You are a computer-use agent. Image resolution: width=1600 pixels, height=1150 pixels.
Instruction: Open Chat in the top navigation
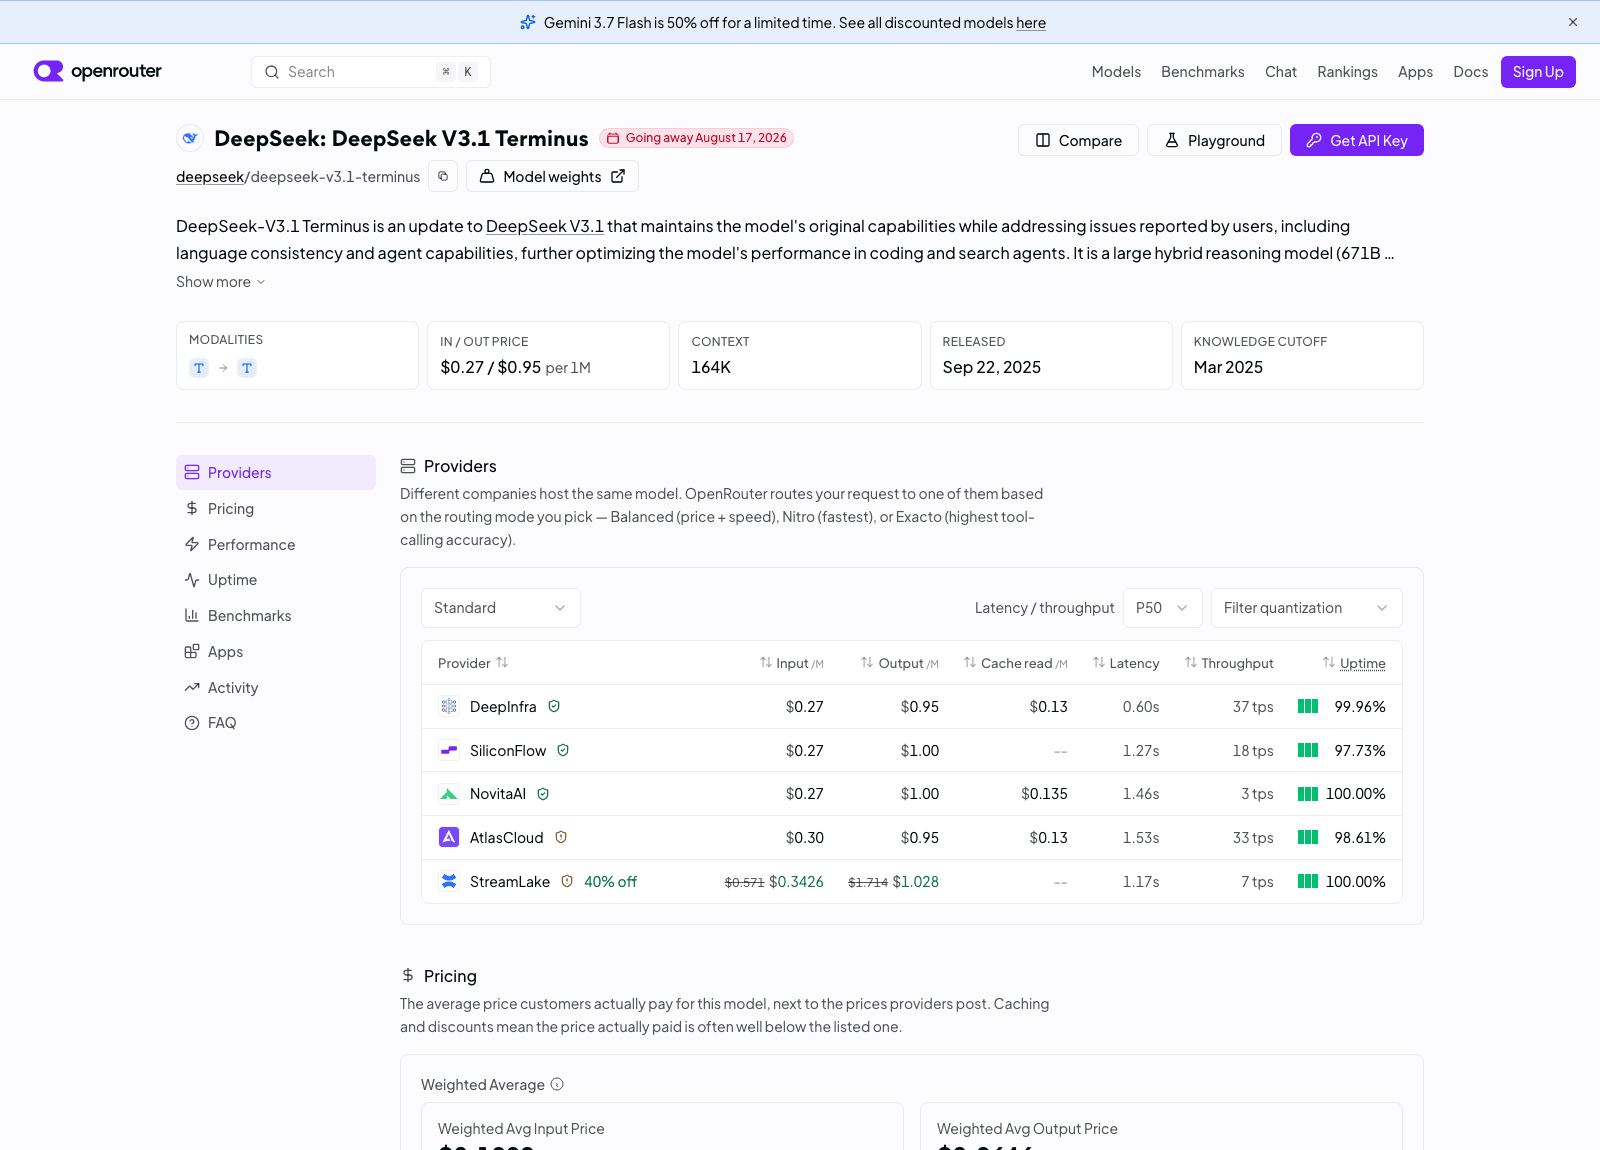pos(1281,72)
